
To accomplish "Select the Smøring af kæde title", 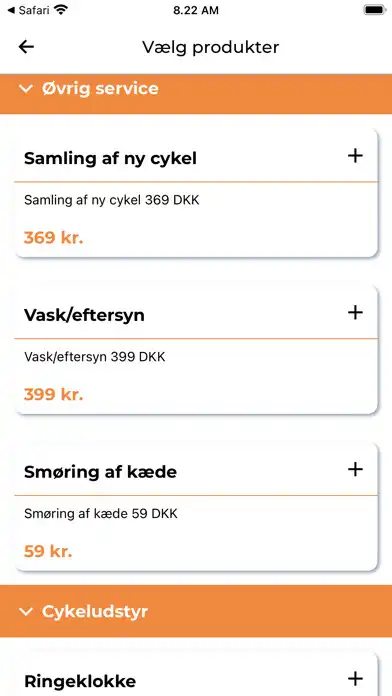I will [x=100, y=471].
